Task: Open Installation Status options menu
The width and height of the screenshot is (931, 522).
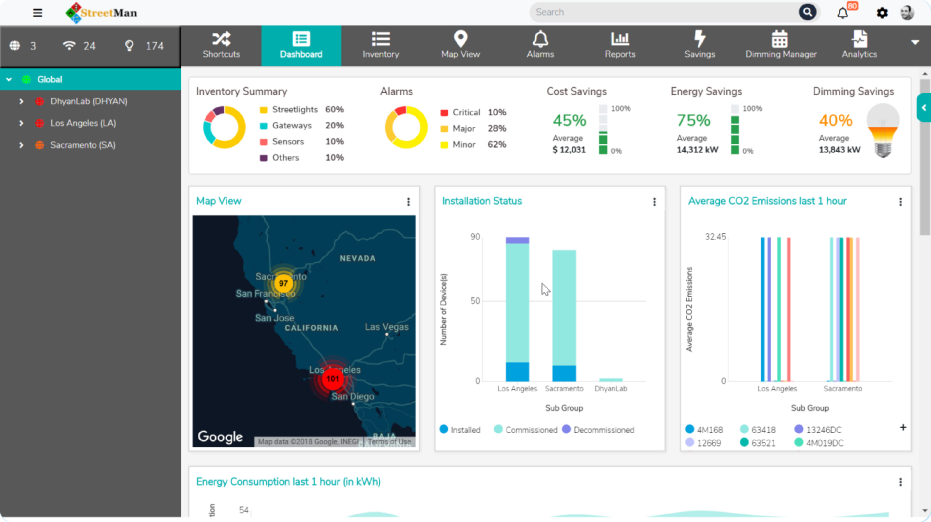Action: click(655, 202)
